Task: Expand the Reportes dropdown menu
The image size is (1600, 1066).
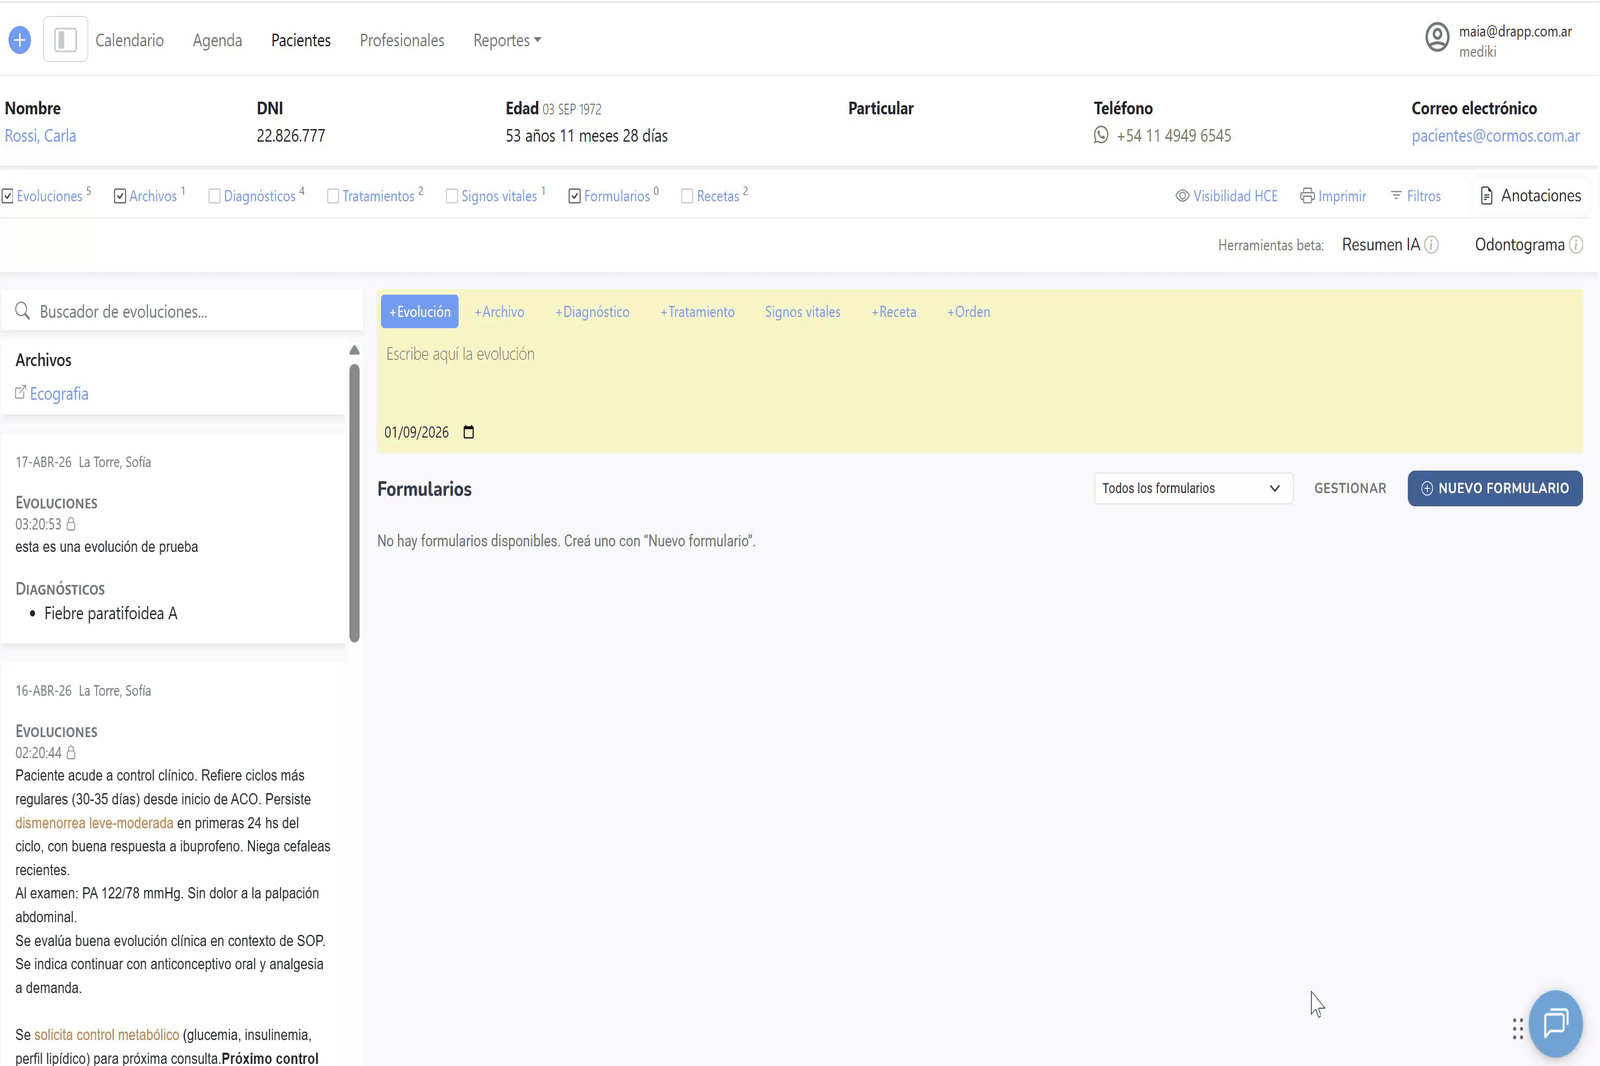Action: tap(507, 40)
